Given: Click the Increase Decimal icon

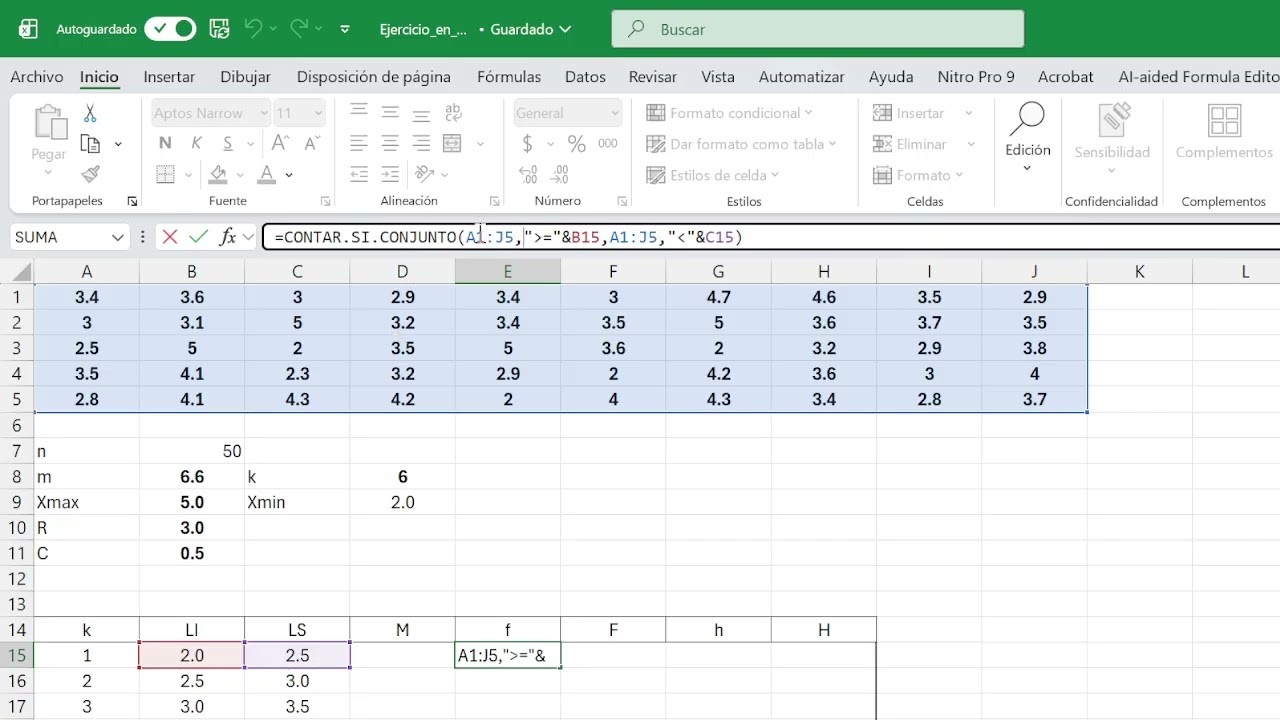Looking at the screenshot, I should point(529,175).
